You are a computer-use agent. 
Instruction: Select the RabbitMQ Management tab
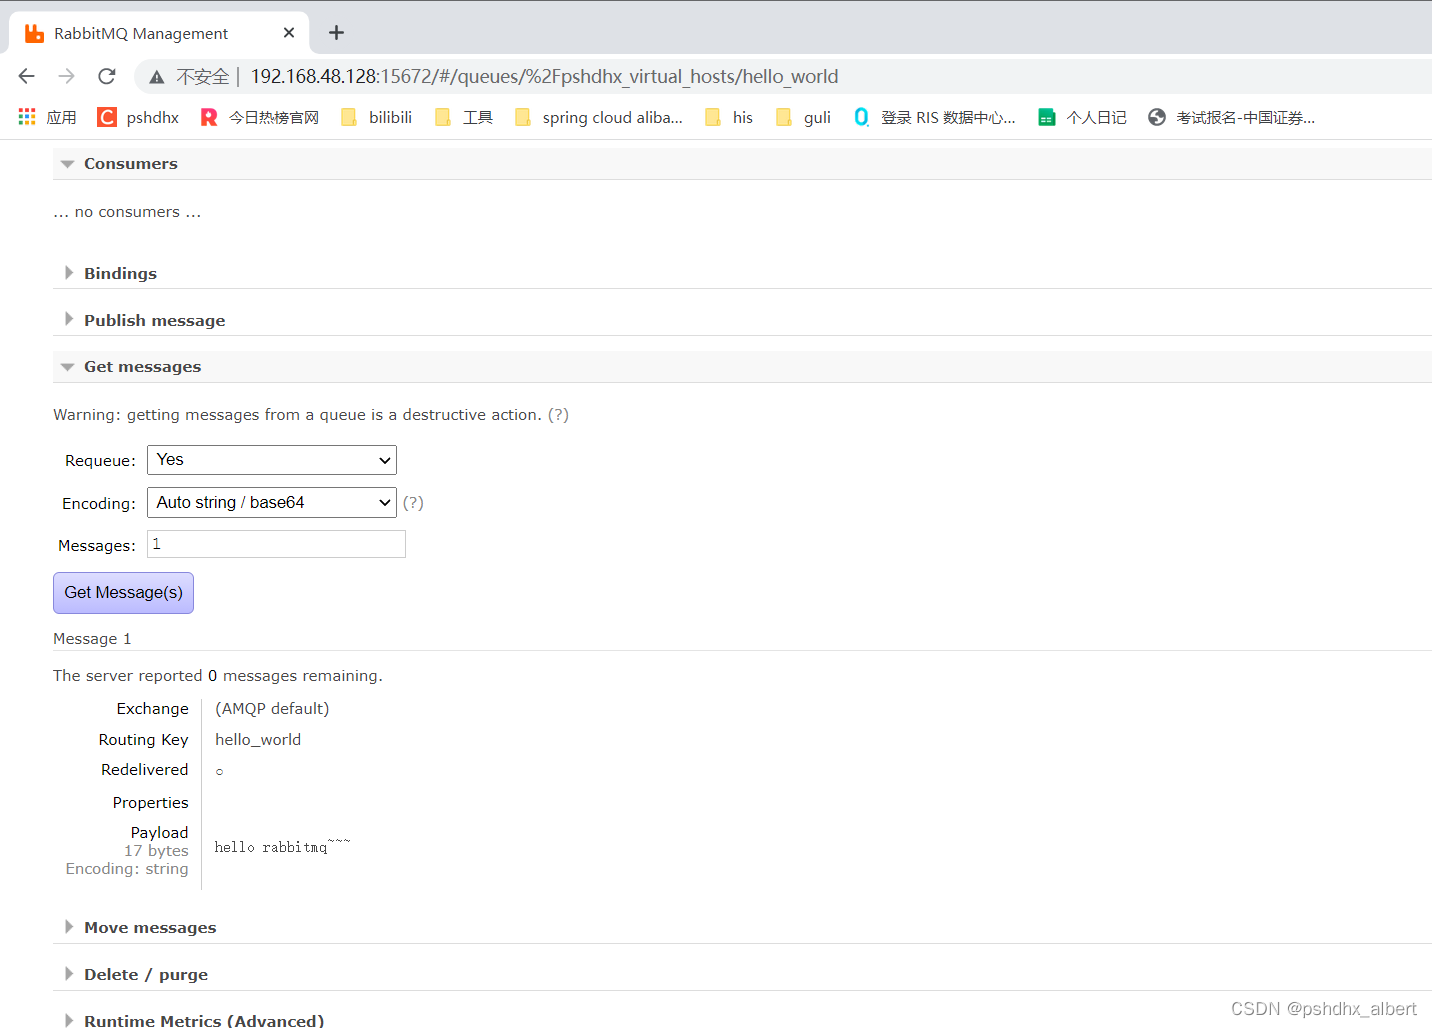point(158,33)
